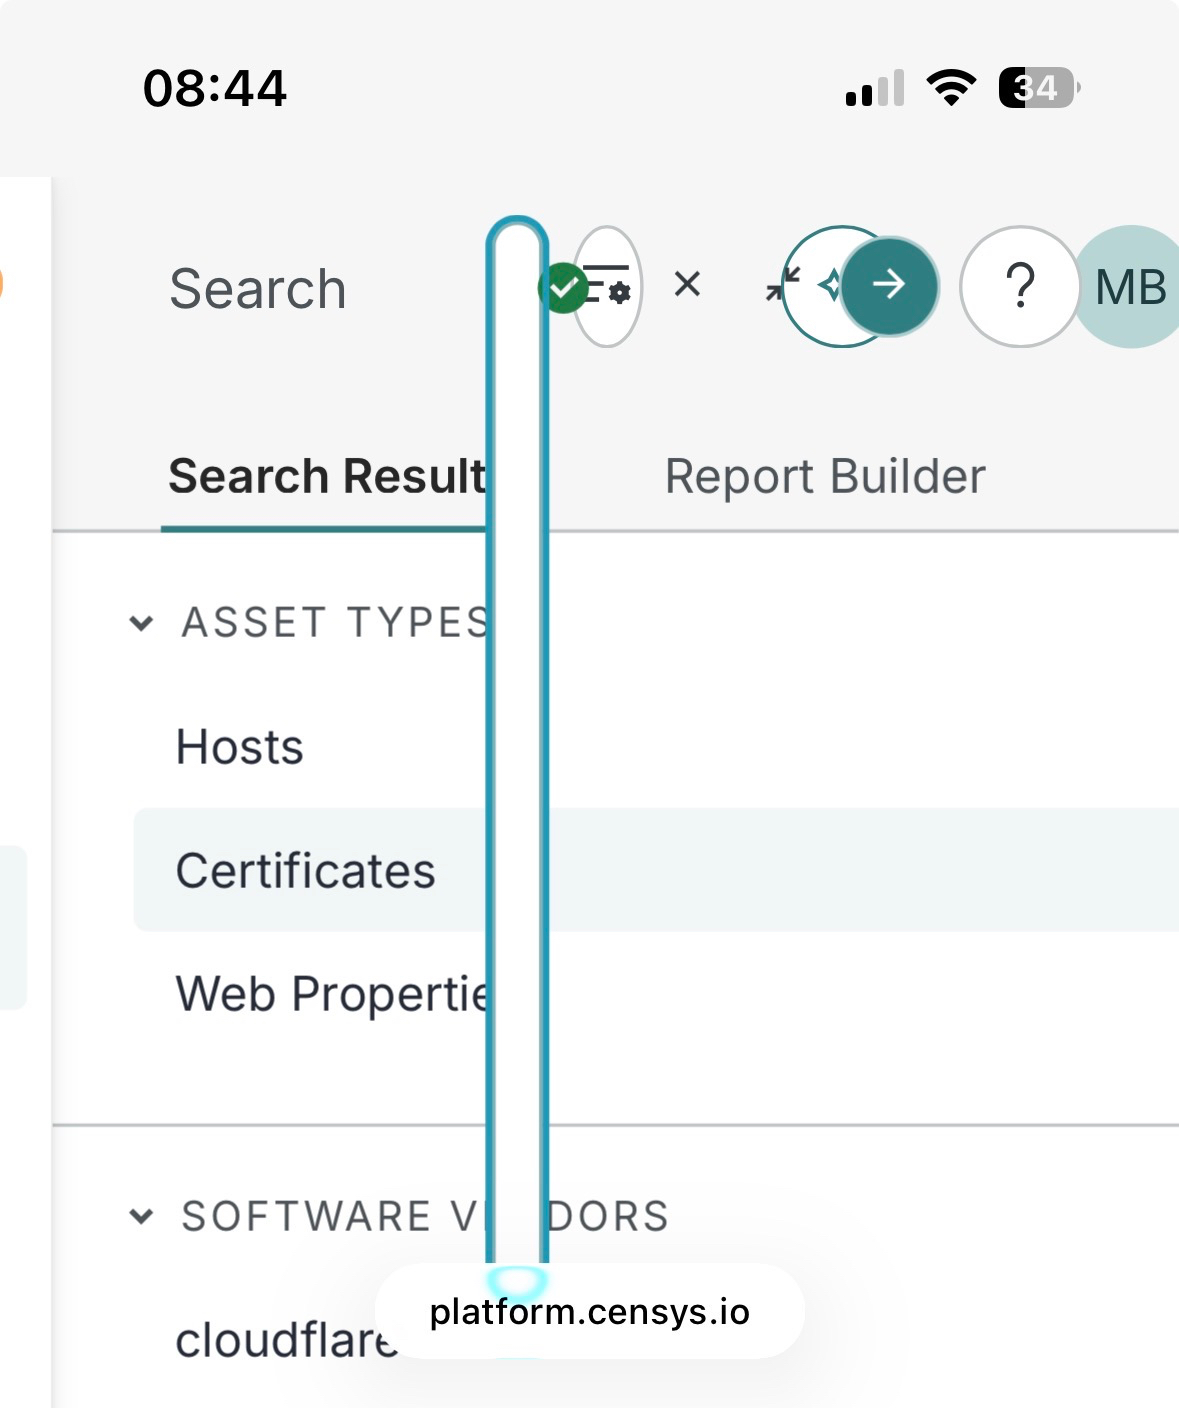This screenshot has height=1408, width=1179.
Task: Switch to the Report Builder tab
Action: 825,477
